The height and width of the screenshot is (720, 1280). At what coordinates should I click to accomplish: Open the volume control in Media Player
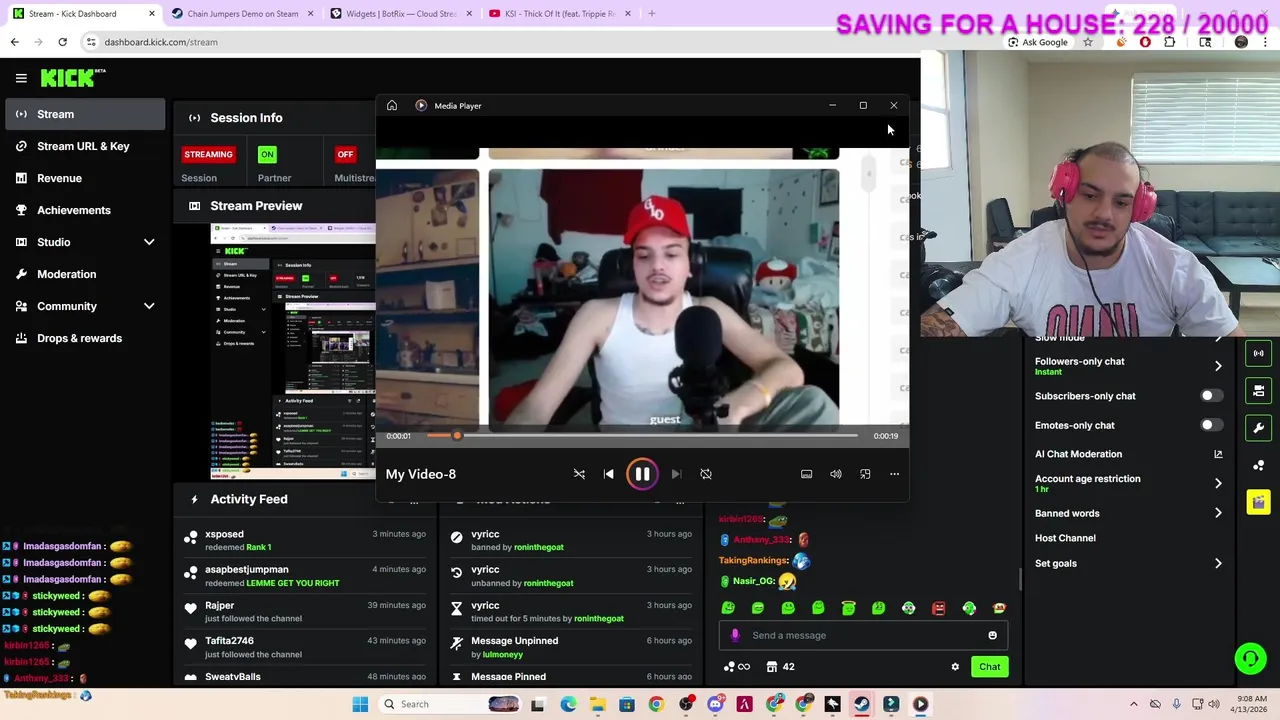(x=836, y=474)
